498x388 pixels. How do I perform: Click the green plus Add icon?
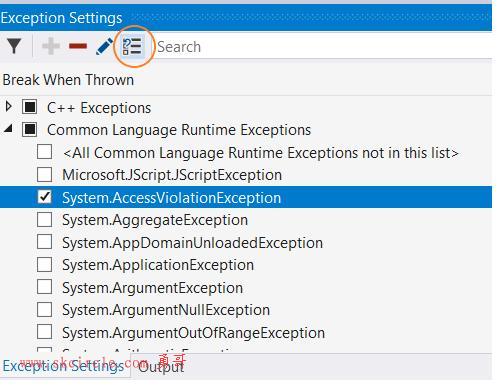click(x=51, y=46)
